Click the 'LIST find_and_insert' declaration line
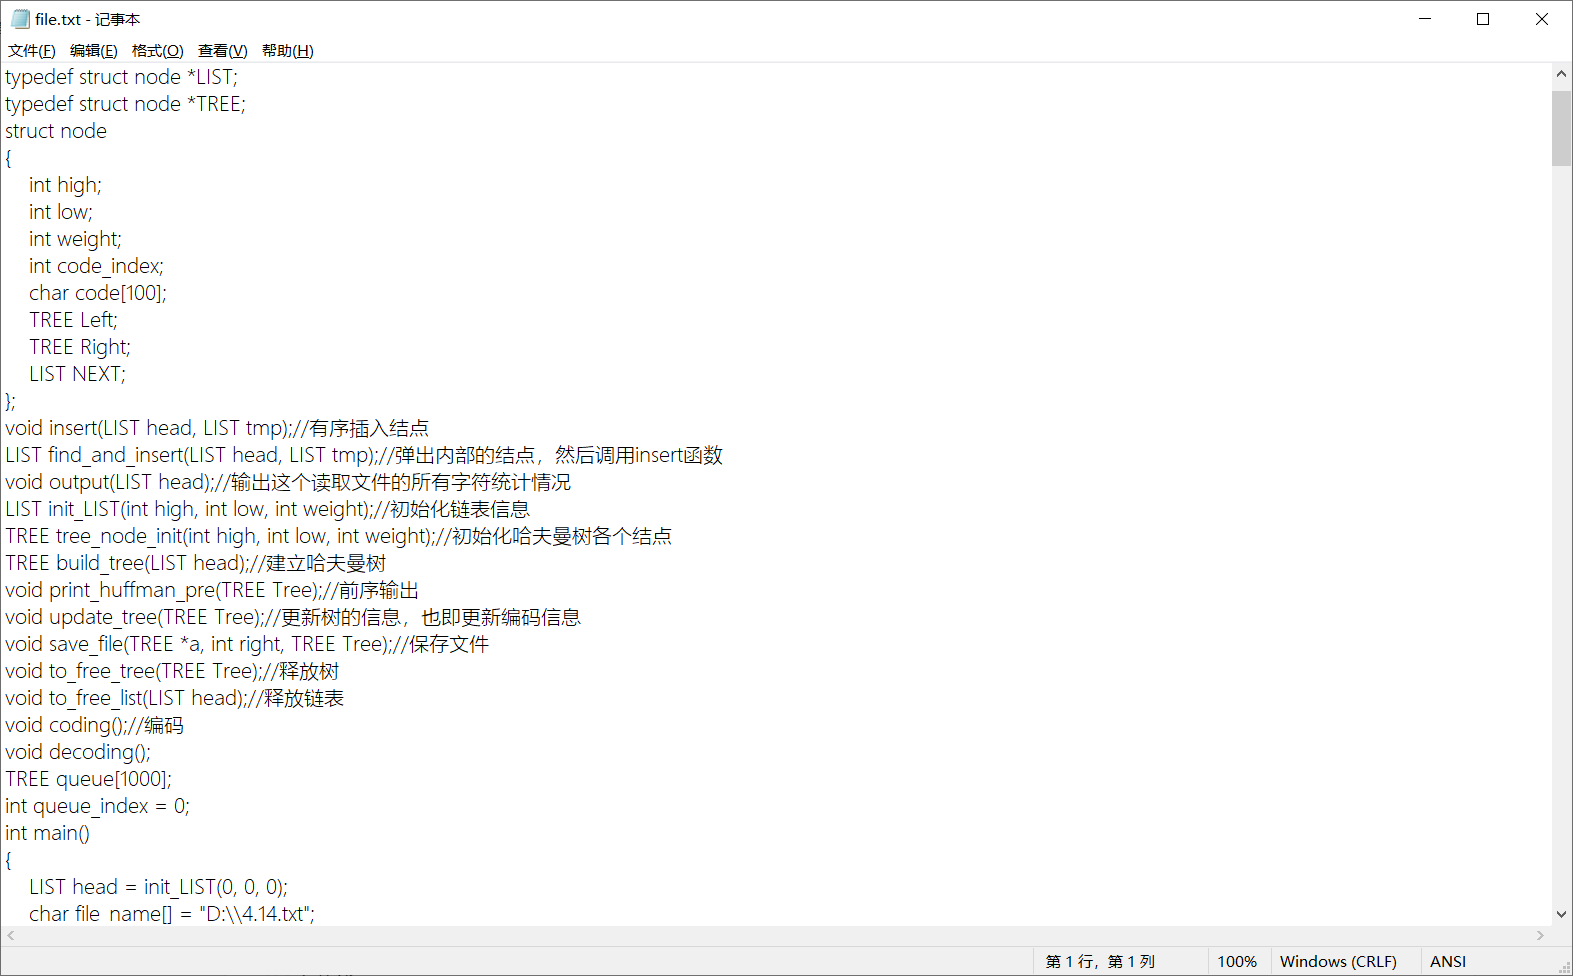This screenshot has height=976, width=1573. [364, 455]
